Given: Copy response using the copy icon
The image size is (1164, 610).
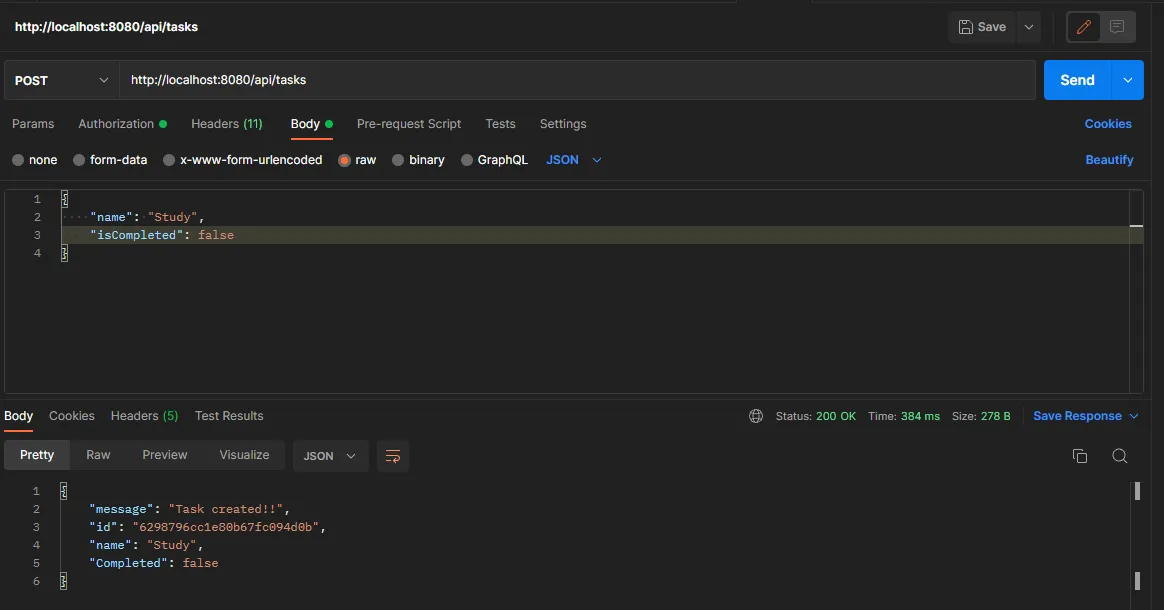Looking at the screenshot, I should tap(1080, 456).
